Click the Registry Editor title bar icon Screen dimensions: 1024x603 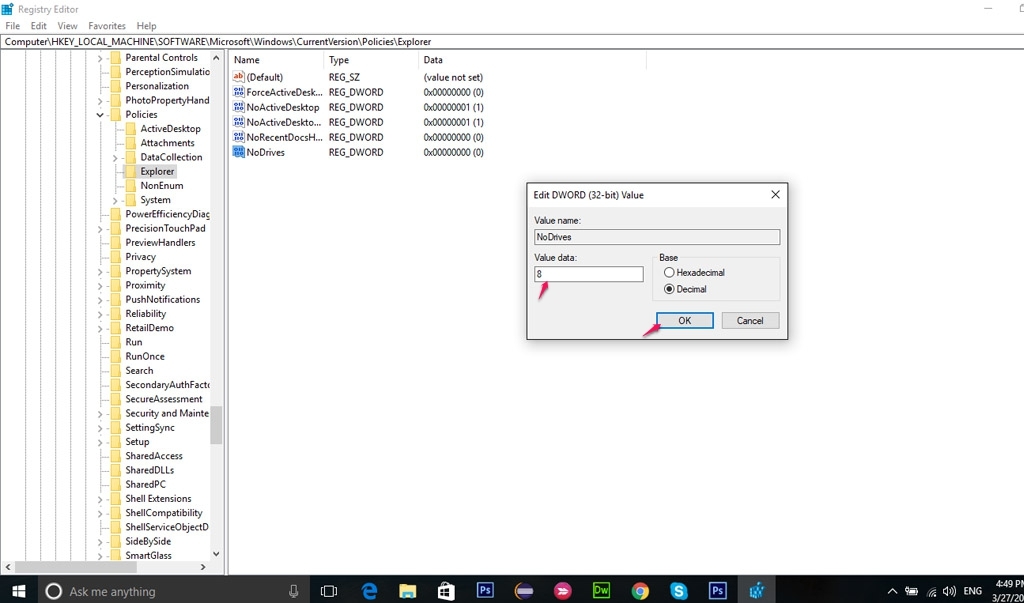(7, 9)
